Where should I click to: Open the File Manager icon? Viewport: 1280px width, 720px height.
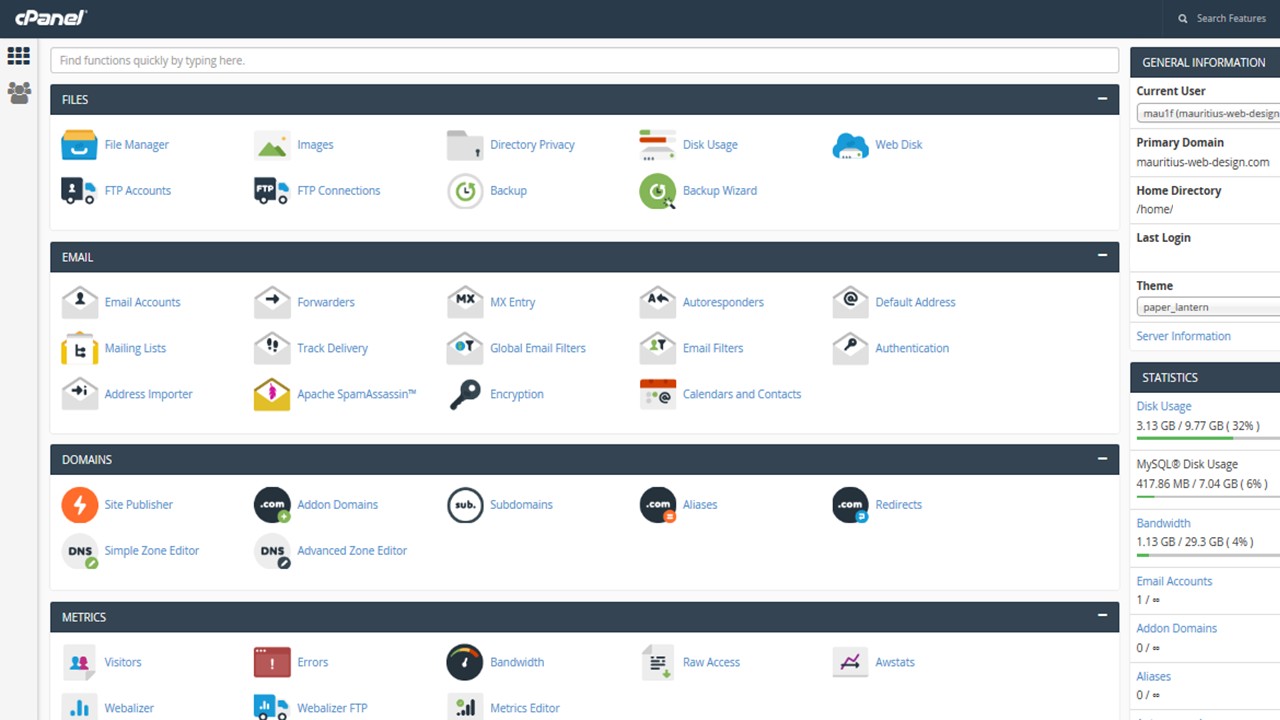[x=79, y=145]
